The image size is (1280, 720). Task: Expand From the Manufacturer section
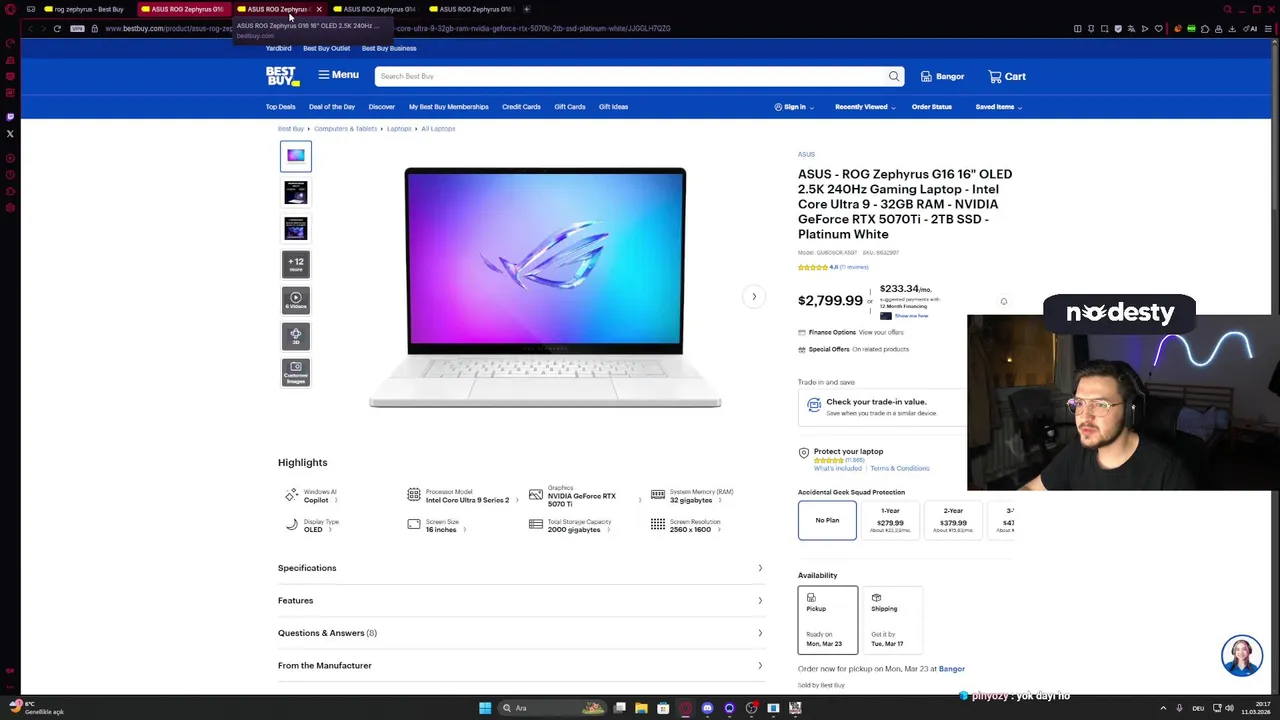521,666
